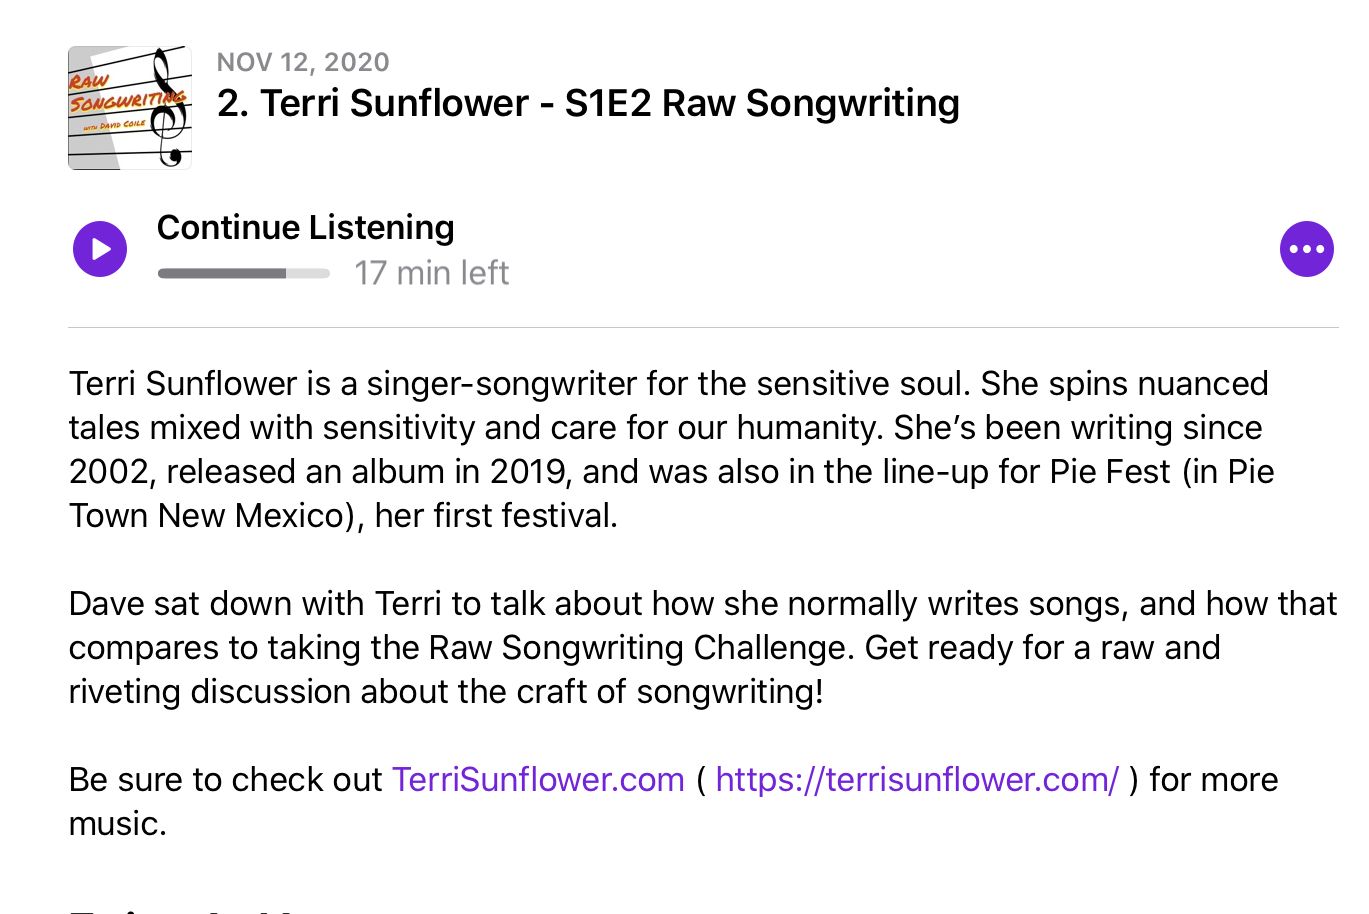
Task: Click the 'Be sure to check out' text
Action: coord(225,780)
